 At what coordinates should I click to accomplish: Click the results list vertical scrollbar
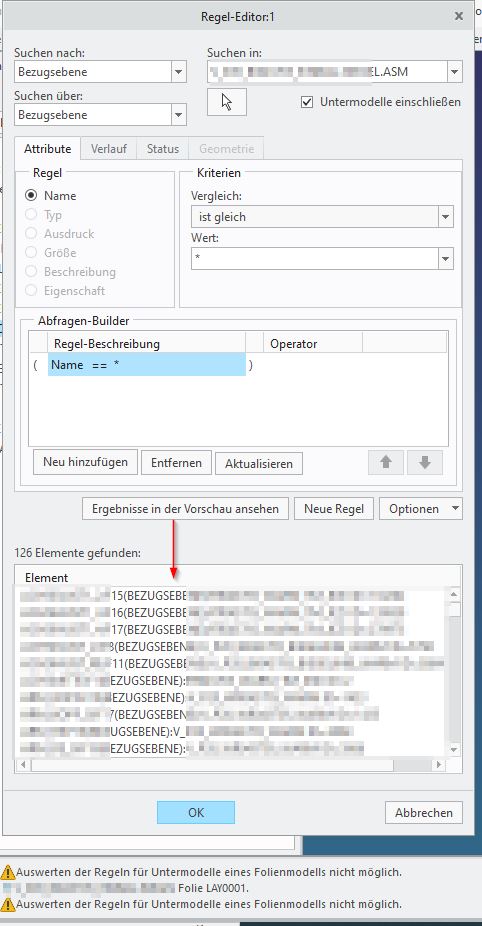pos(454,671)
